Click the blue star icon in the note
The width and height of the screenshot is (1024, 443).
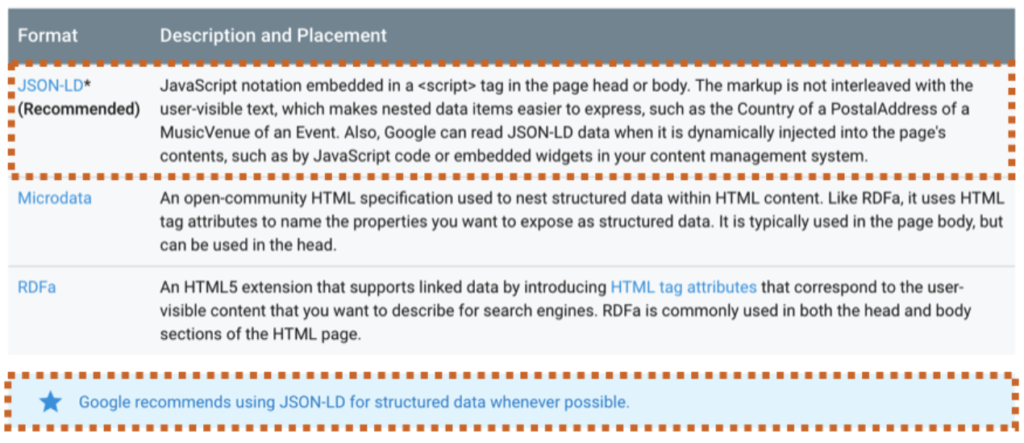pos(50,402)
